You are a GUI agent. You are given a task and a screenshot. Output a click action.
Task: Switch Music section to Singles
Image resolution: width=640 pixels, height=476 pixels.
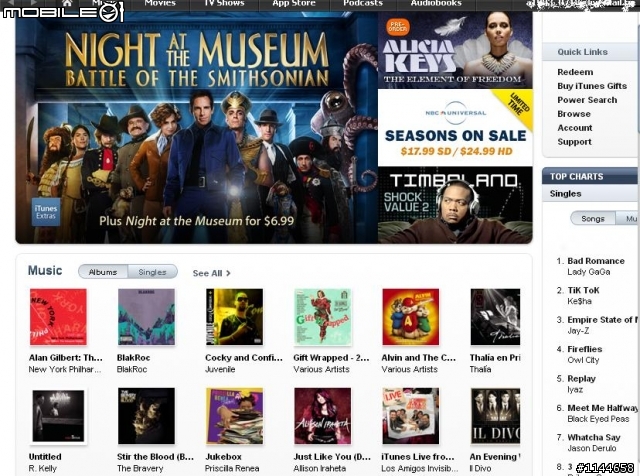[152, 272]
